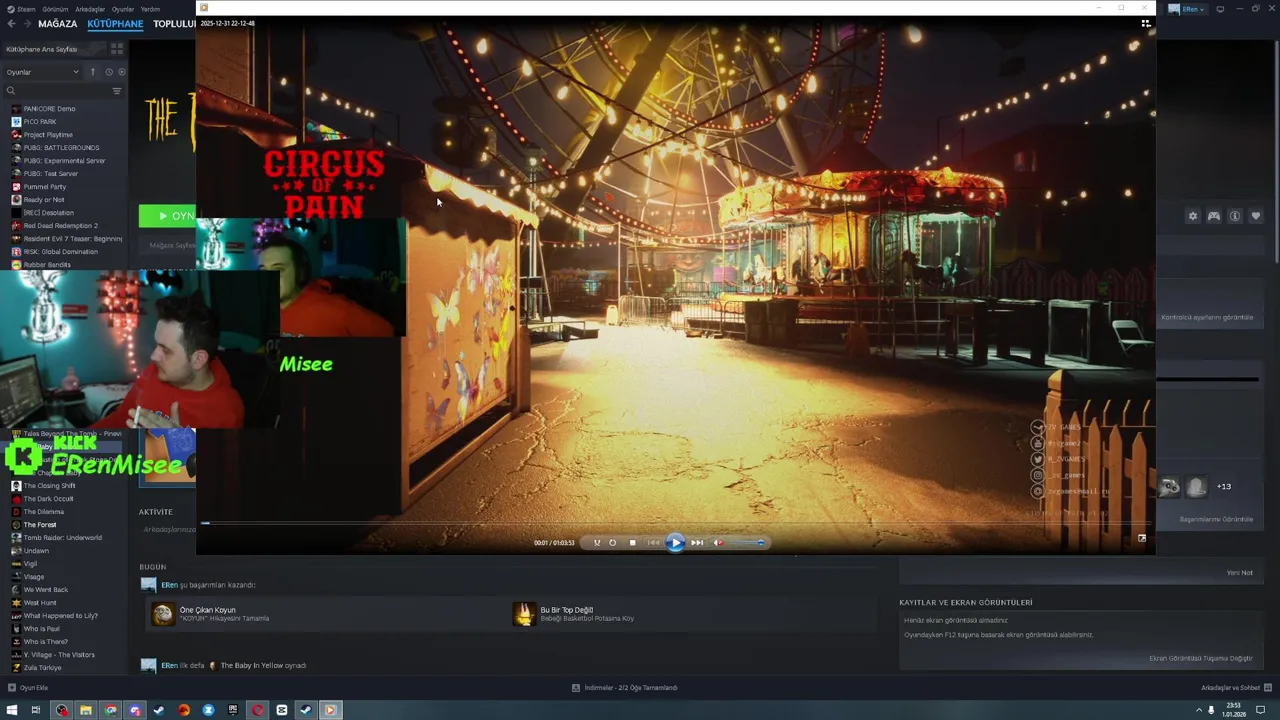The width and height of the screenshot is (1280, 720).
Task: Stop playback in the media player
Action: [x=632, y=542]
